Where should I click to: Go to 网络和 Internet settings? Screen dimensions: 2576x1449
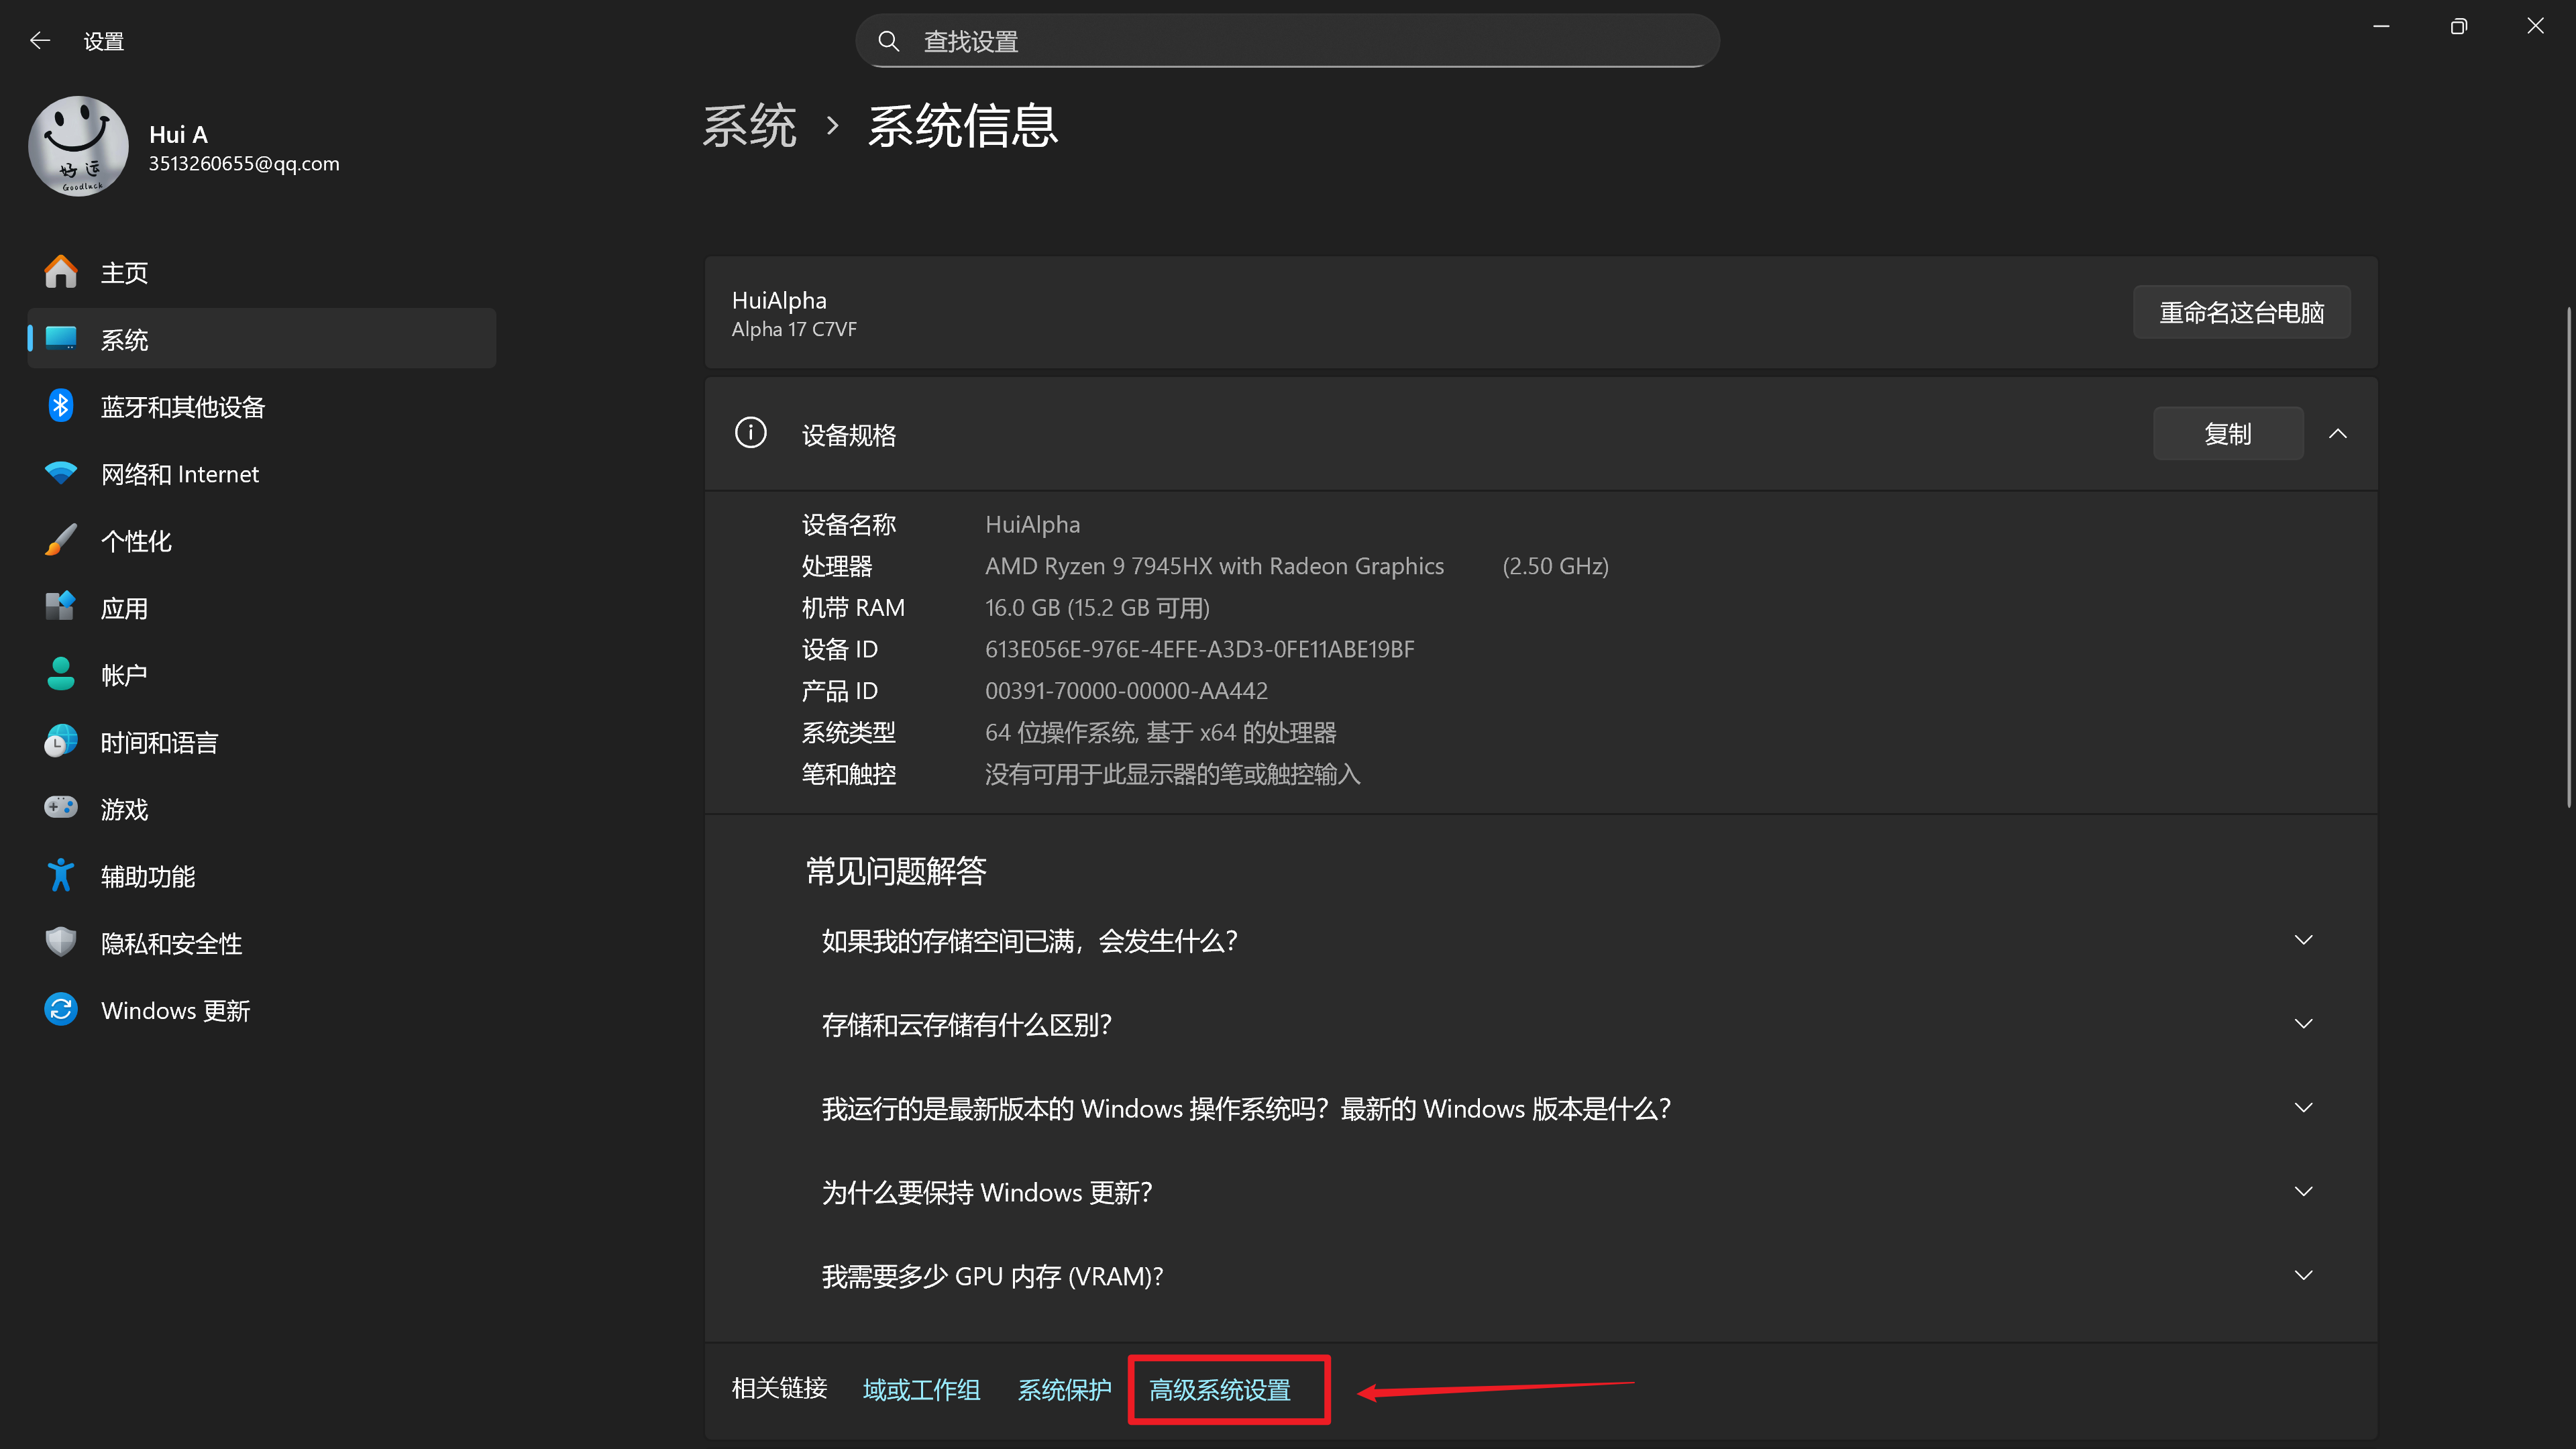point(262,473)
